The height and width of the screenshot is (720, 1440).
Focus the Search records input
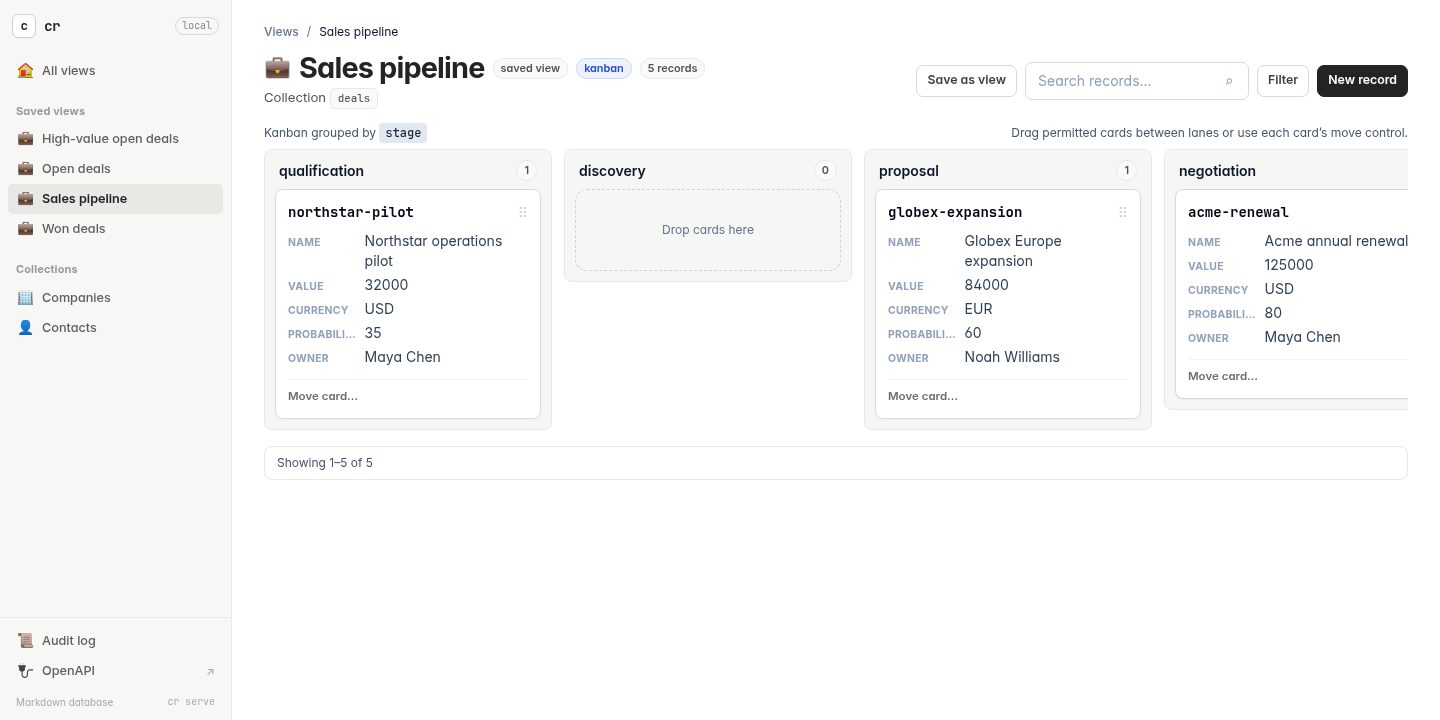pyautogui.click(x=1137, y=81)
